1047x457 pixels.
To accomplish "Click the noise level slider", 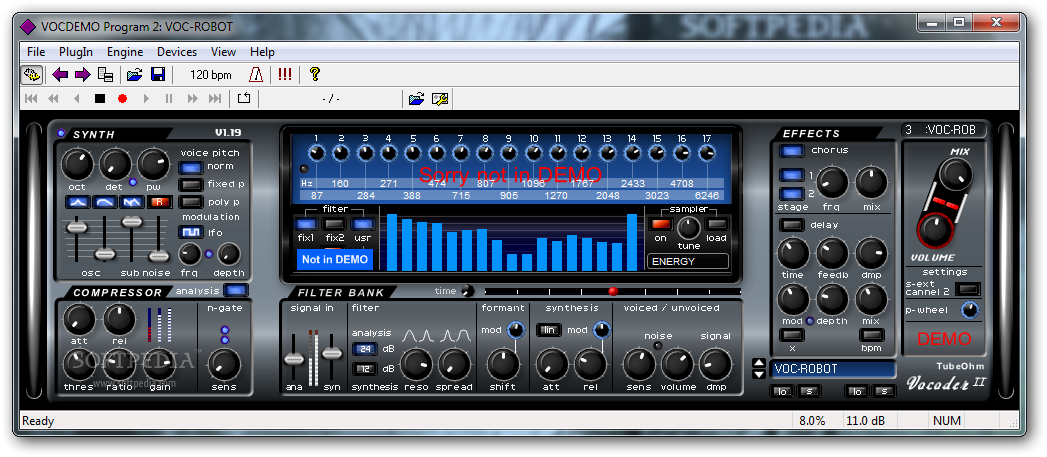I will (158, 255).
